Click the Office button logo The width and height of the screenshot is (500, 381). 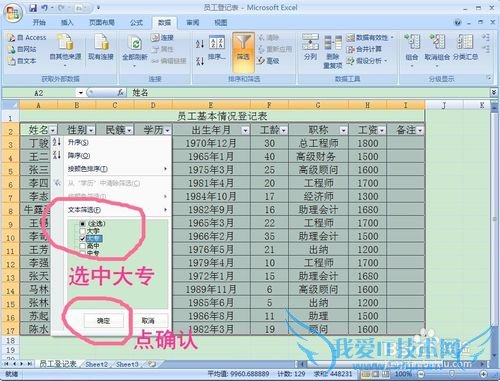(x=13, y=13)
